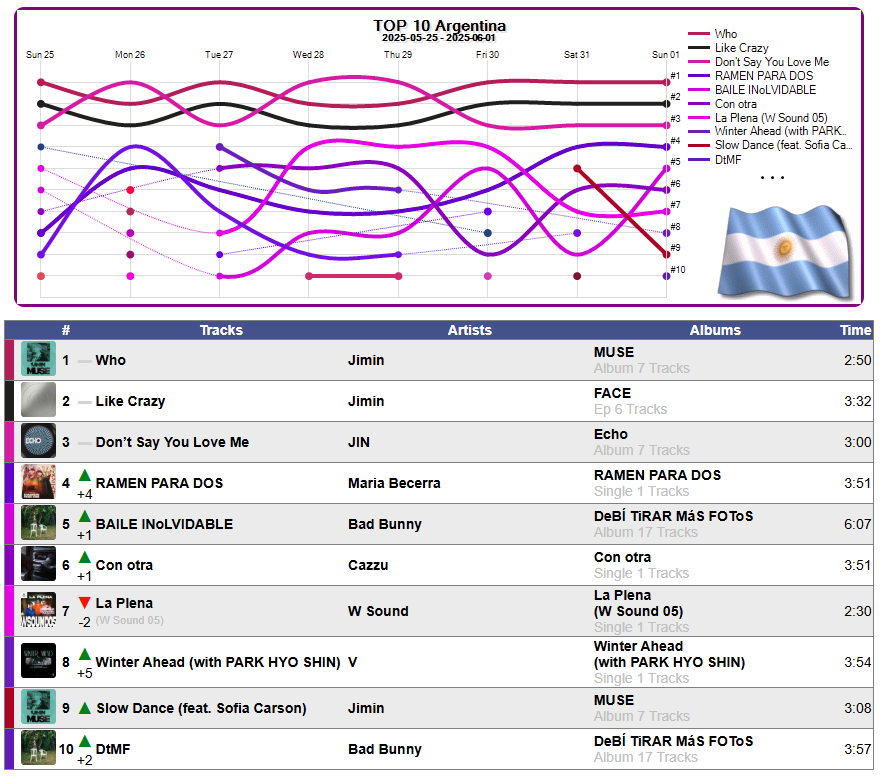
Task: Click the Sun 01 #1 endpoint on the chart
Action: click(x=666, y=82)
